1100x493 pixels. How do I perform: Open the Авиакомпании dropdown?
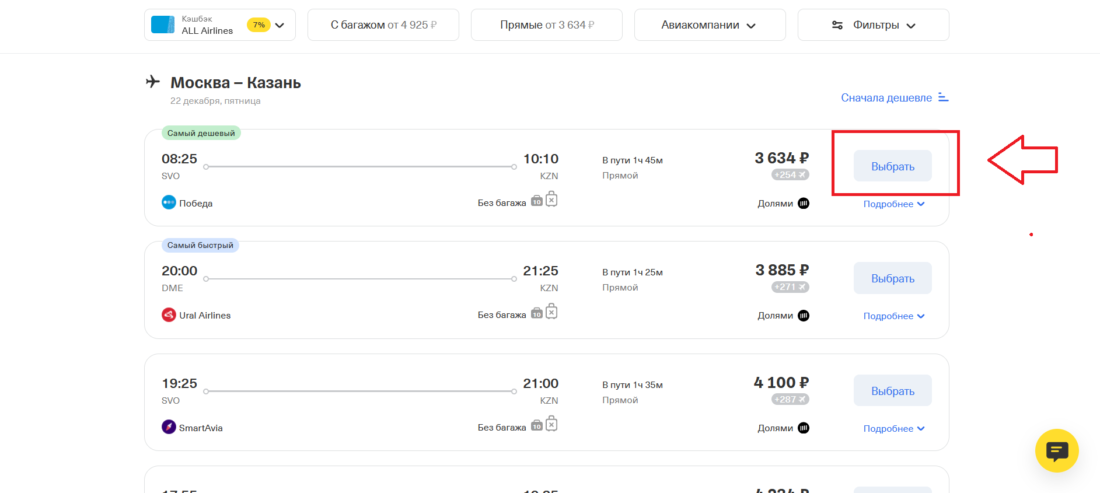[x=709, y=25]
